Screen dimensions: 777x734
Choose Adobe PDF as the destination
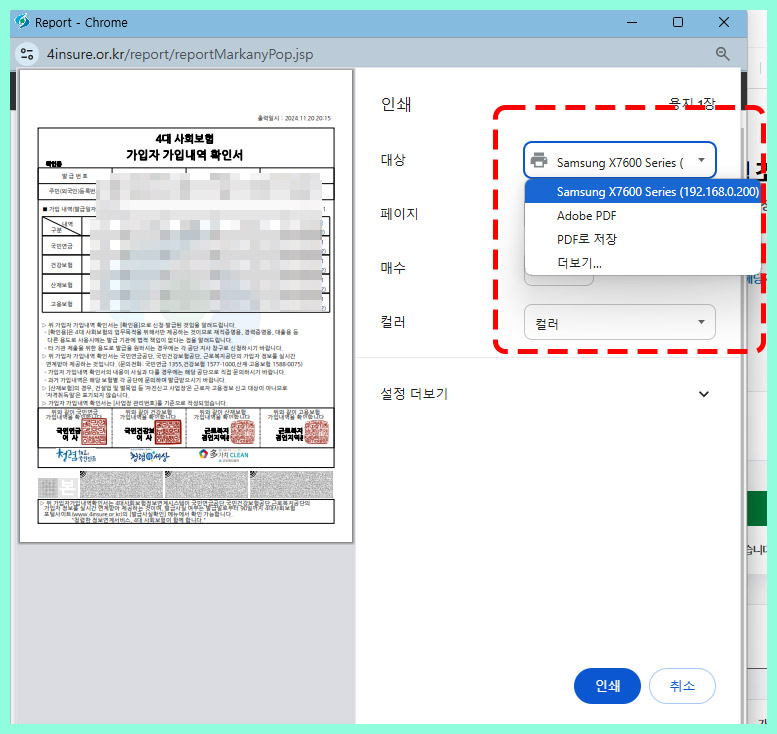(643, 216)
